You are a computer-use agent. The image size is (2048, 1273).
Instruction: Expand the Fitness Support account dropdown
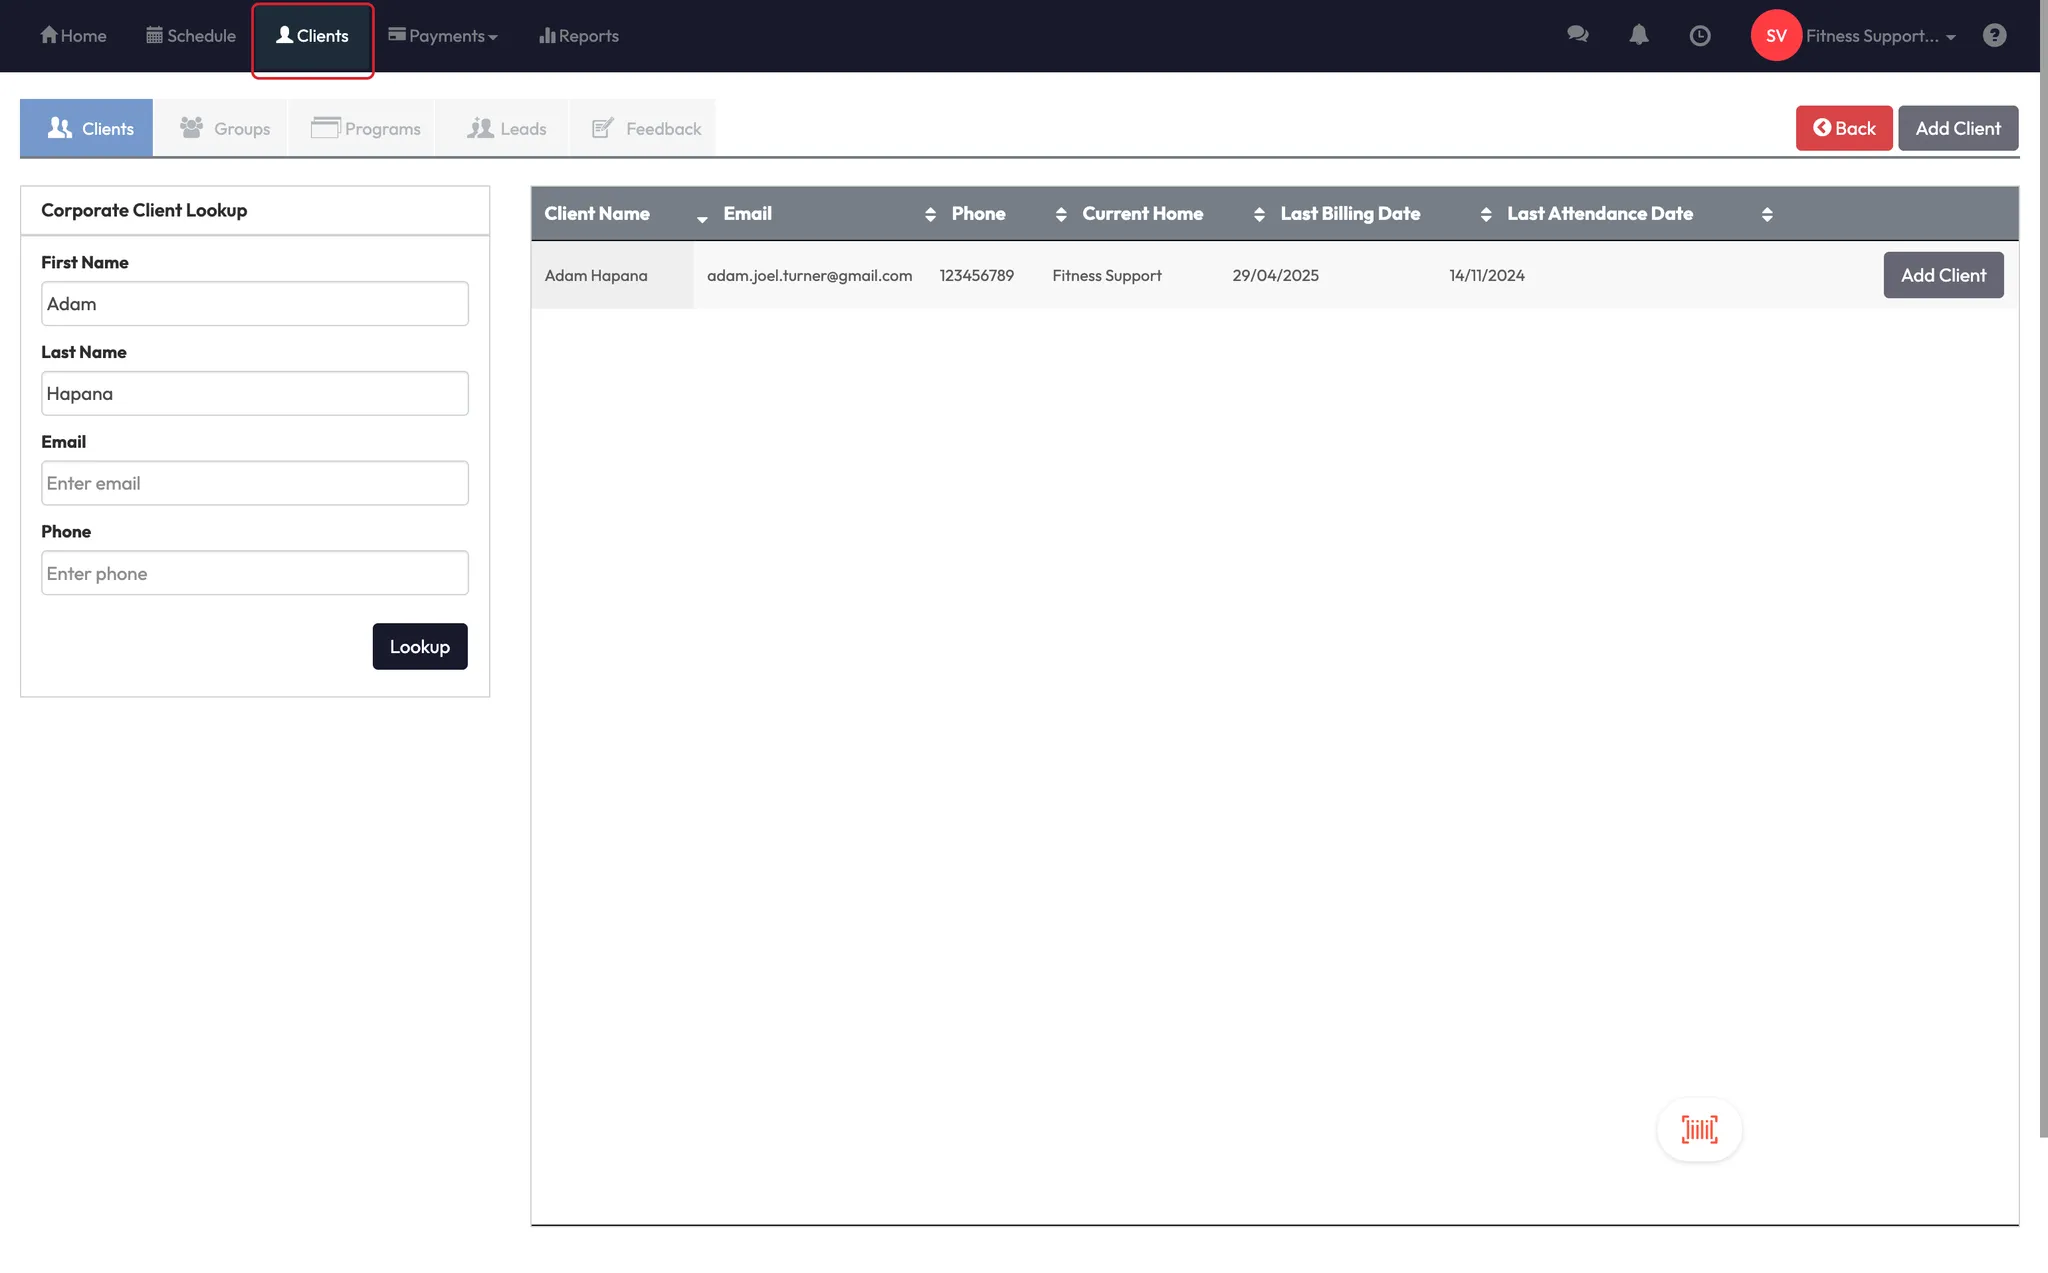pyautogui.click(x=1880, y=36)
